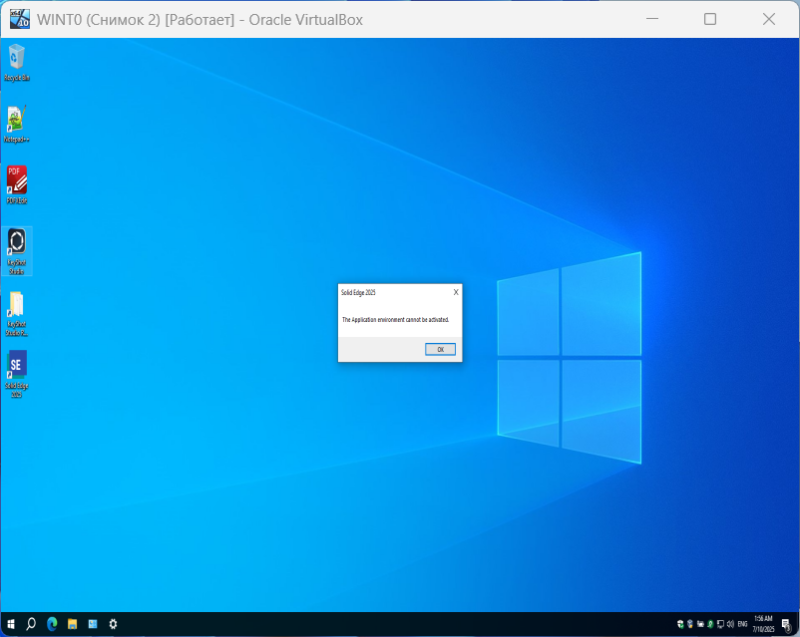Screen dimensions: 800x637
Task: Maximize the Oracle VirtualBox window
Action: click(710, 19)
